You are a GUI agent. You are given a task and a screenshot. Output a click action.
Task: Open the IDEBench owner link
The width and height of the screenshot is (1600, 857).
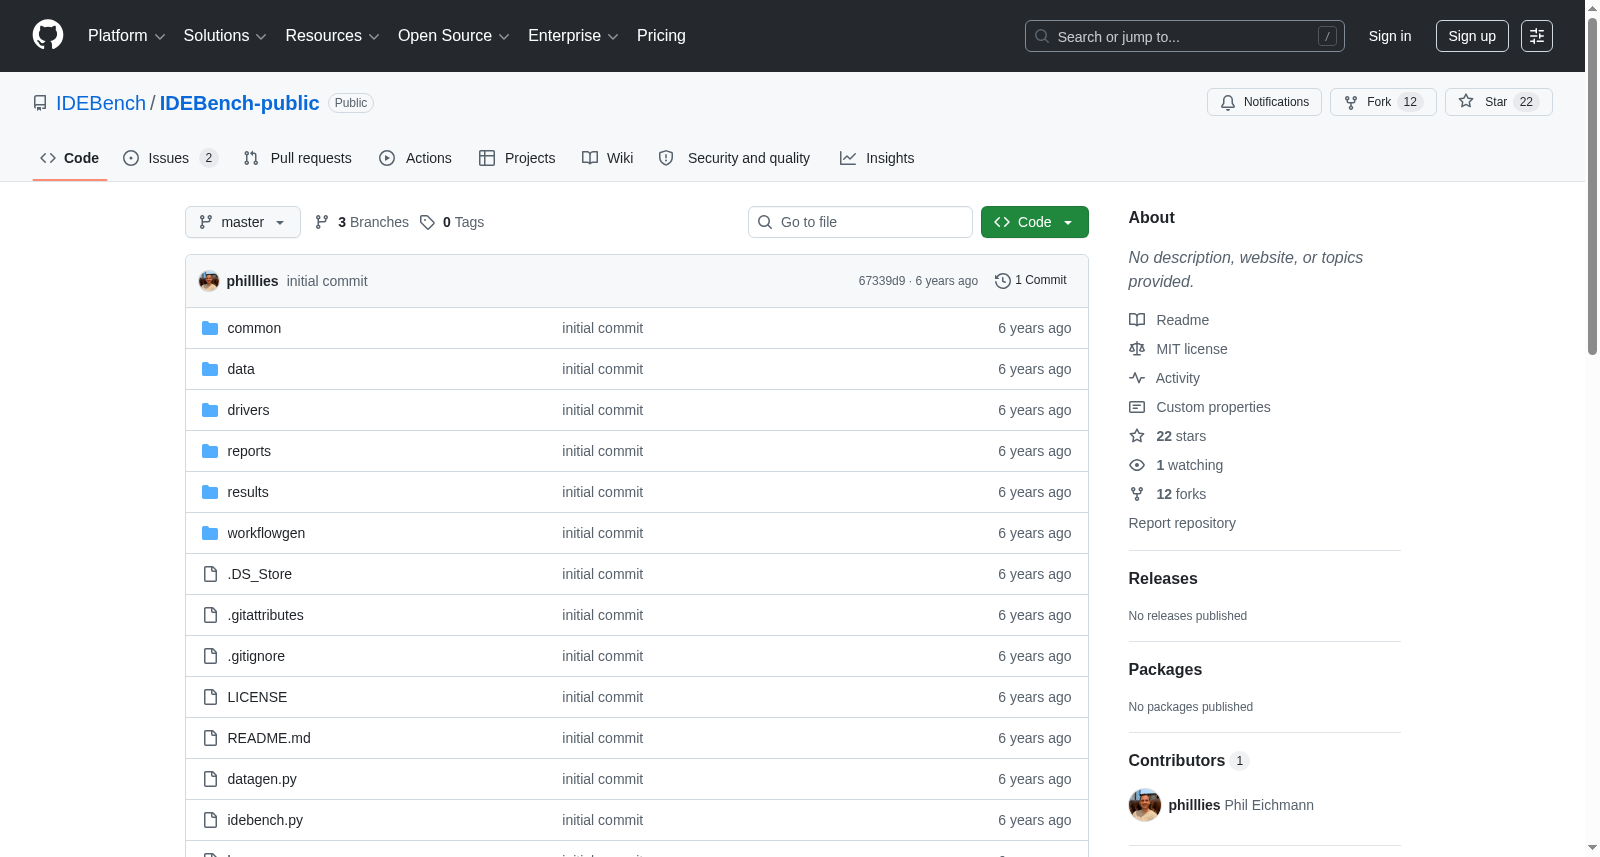point(101,103)
